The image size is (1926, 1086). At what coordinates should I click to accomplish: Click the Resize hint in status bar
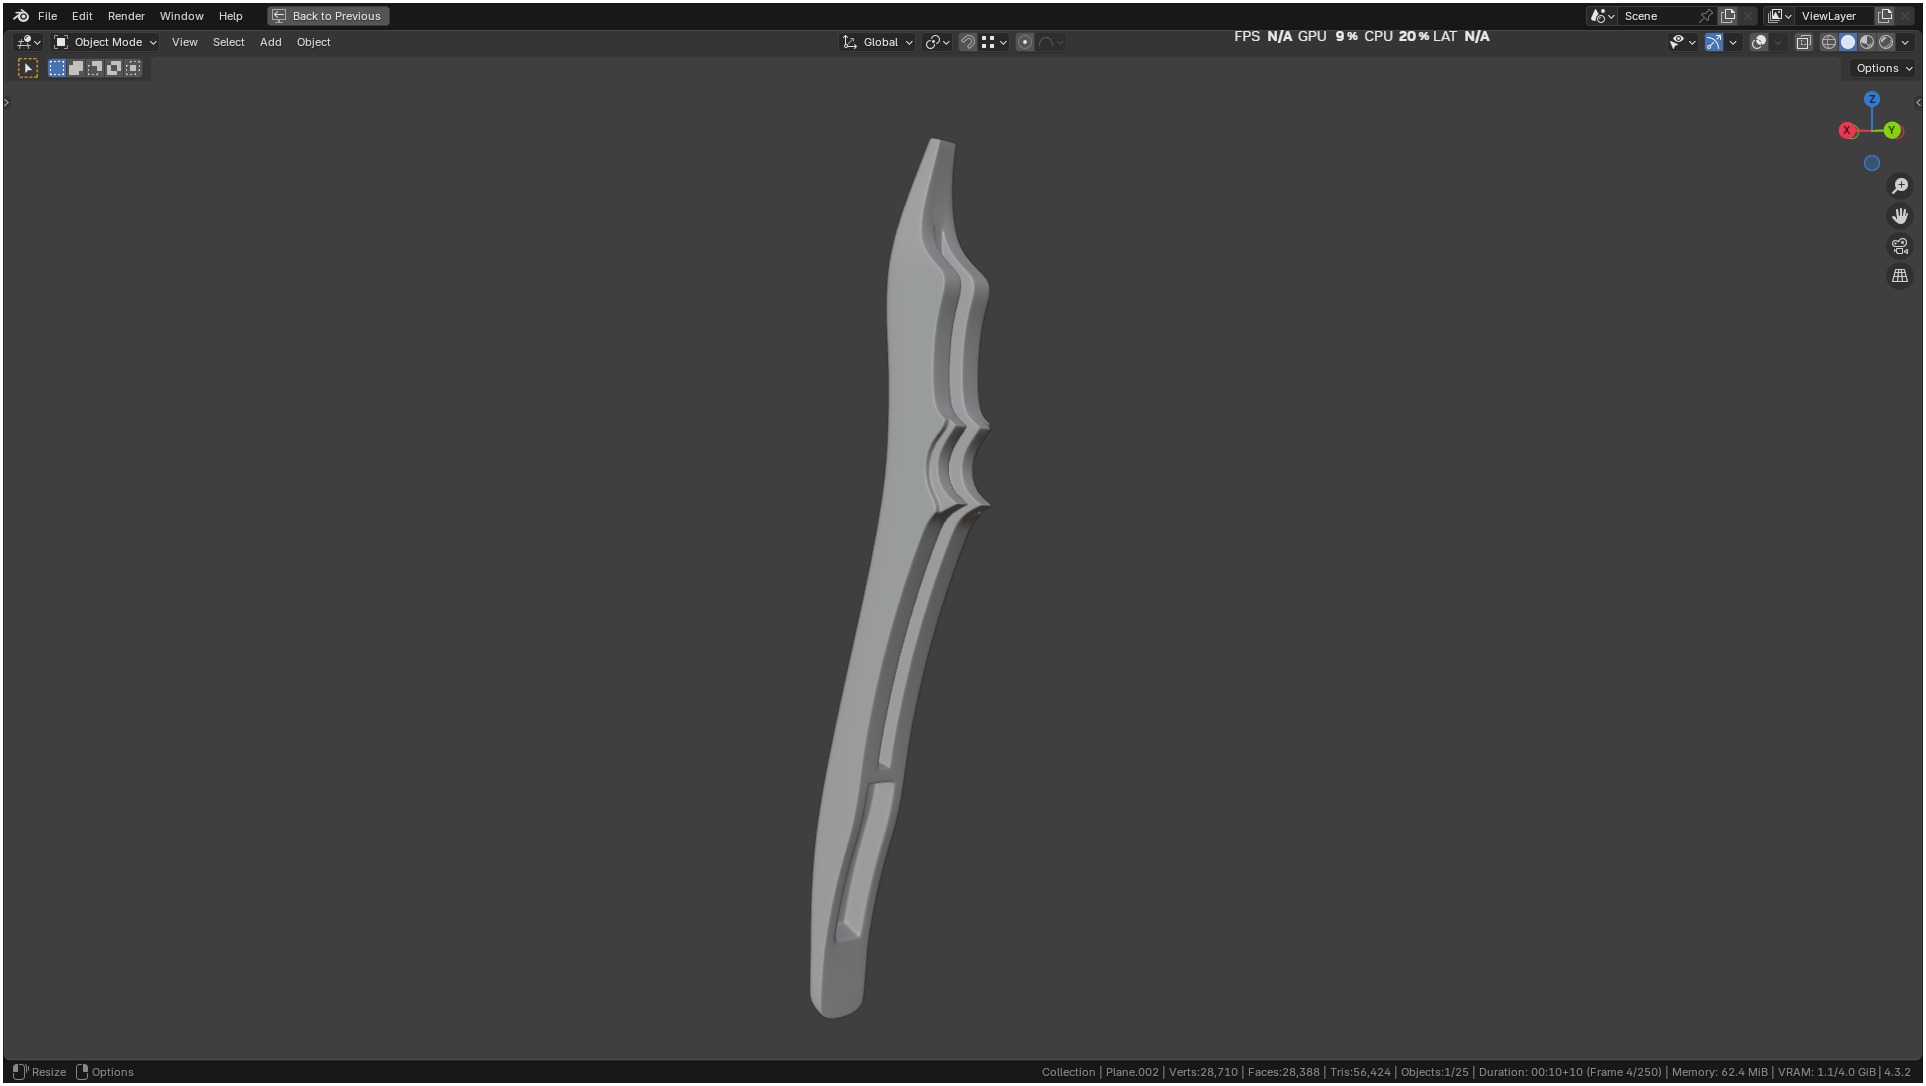(40, 1072)
